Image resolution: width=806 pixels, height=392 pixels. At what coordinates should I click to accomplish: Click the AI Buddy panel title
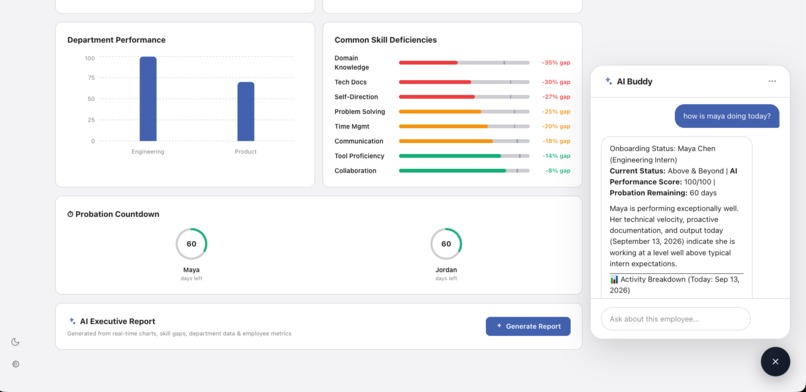(x=634, y=81)
